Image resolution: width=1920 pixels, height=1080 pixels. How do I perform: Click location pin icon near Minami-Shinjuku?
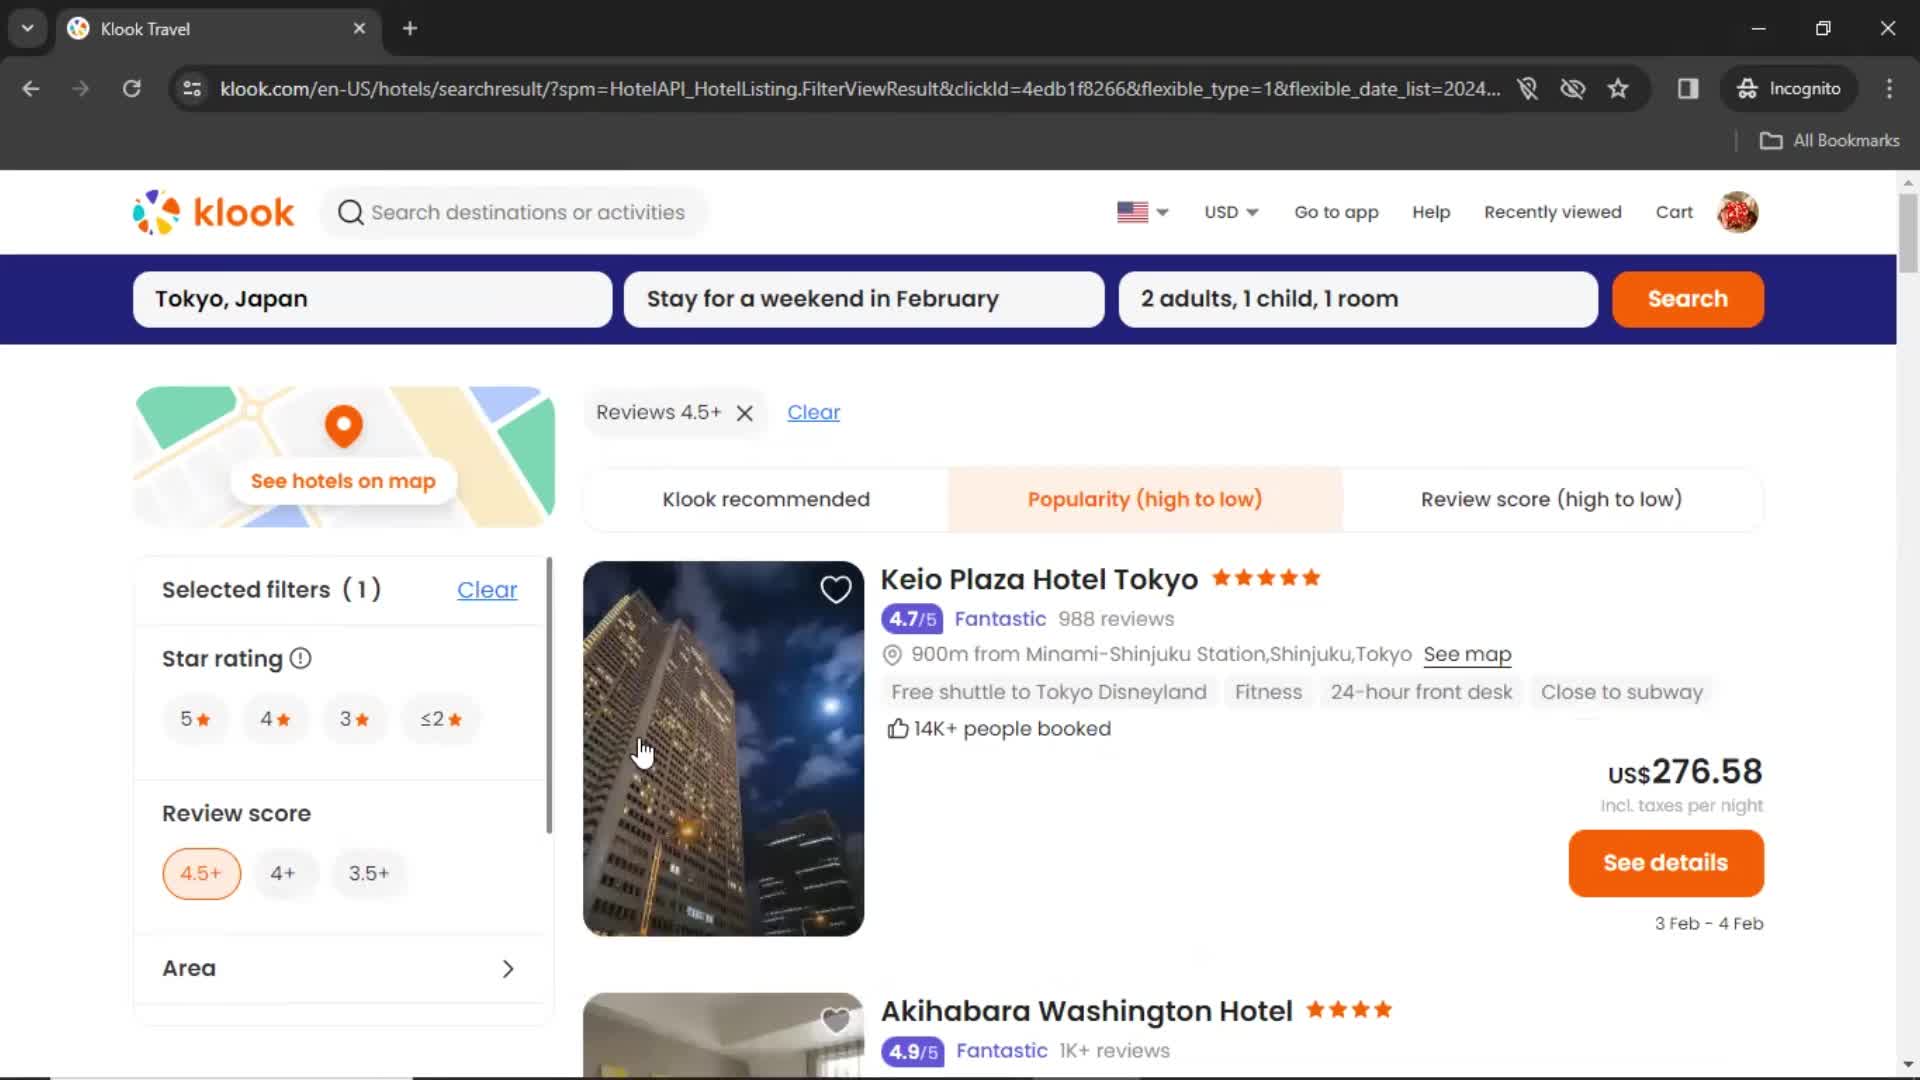point(892,655)
